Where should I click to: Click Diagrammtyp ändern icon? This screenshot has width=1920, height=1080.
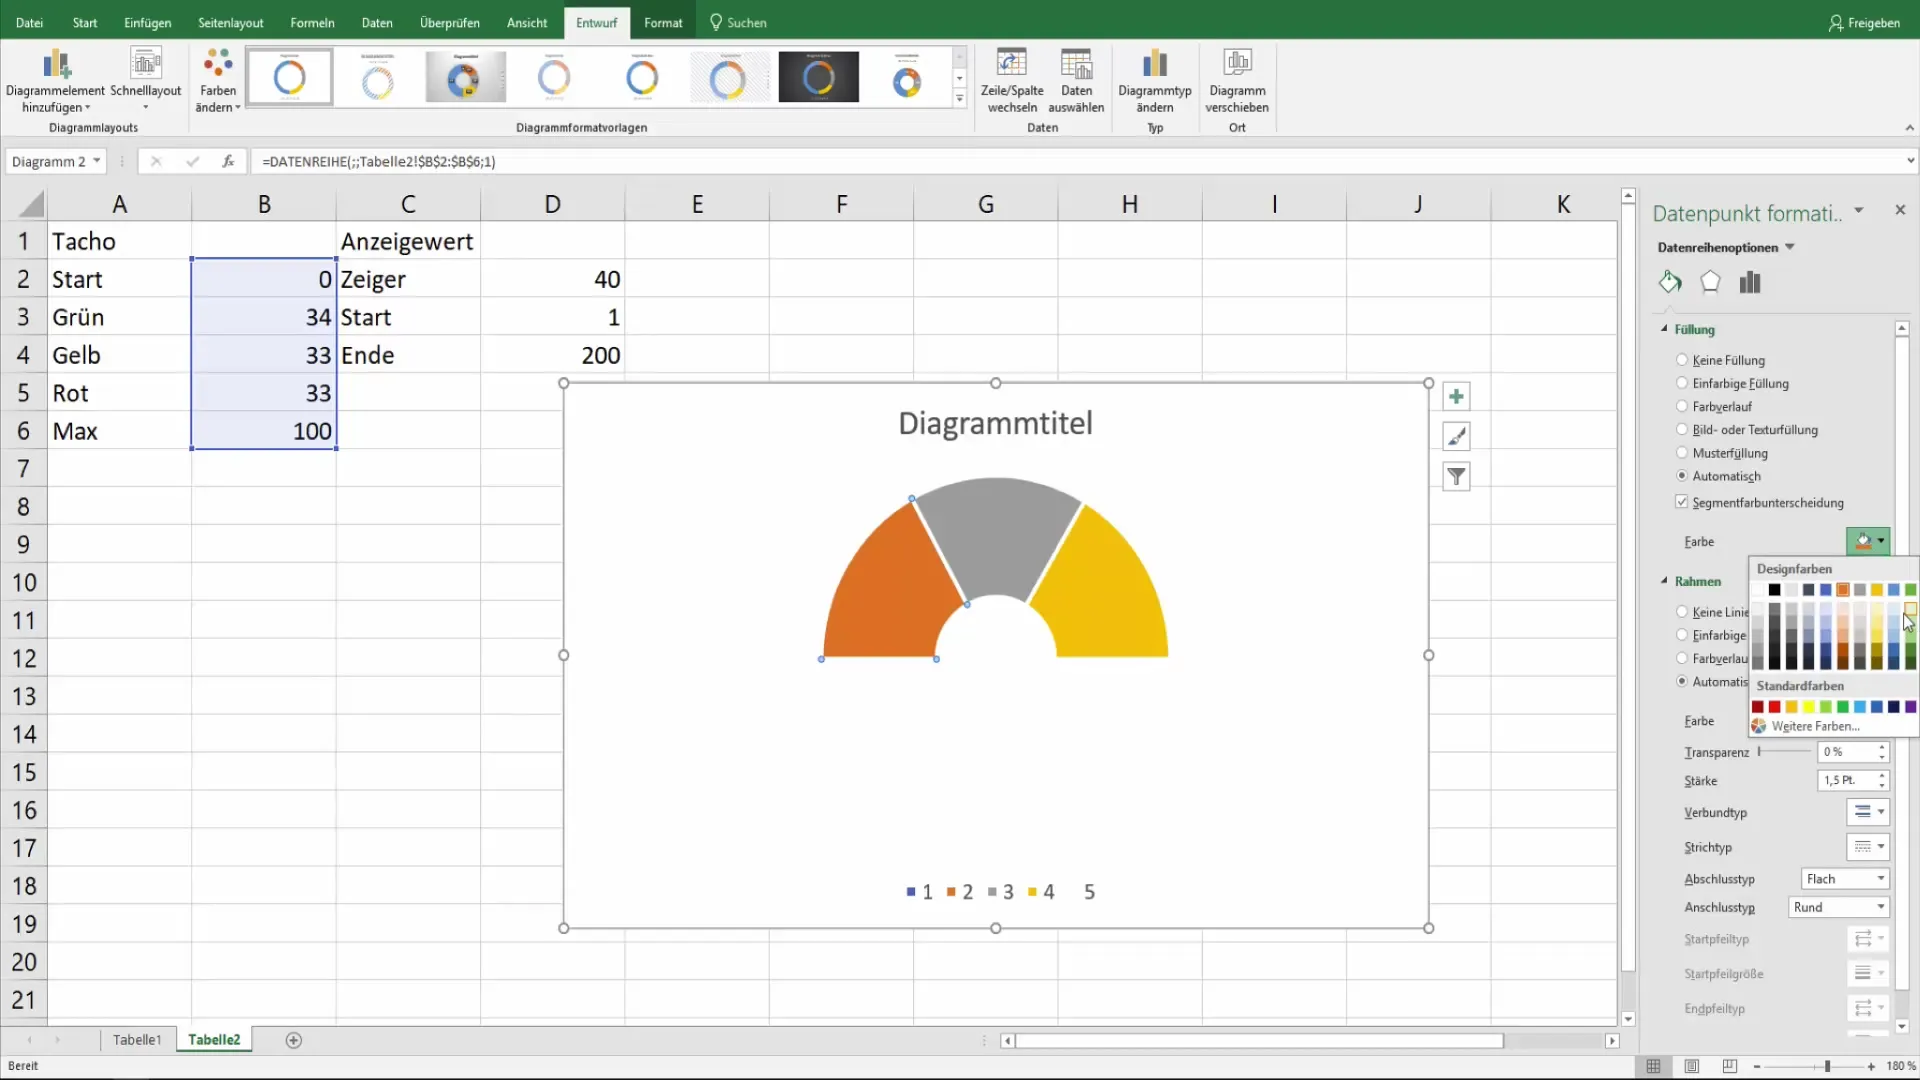(x=1154, y=64)
